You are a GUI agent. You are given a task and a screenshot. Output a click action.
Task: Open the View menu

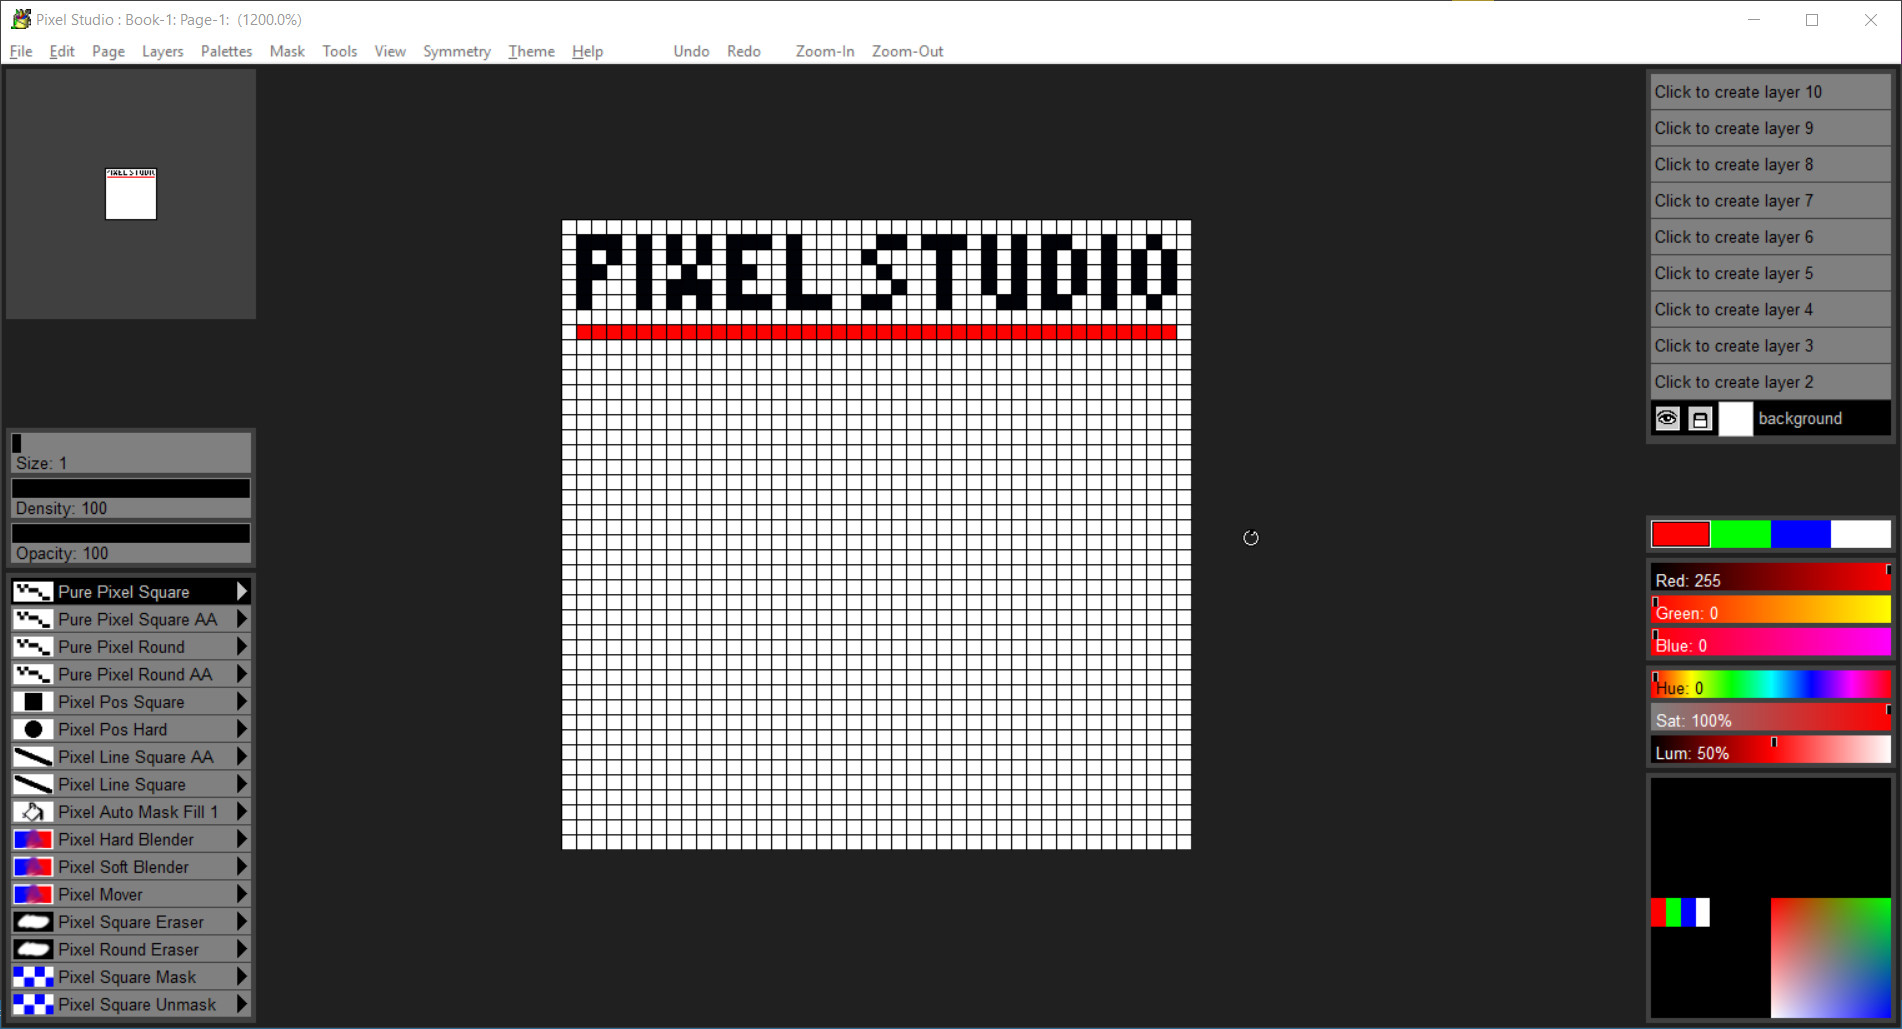pos(390,51)
